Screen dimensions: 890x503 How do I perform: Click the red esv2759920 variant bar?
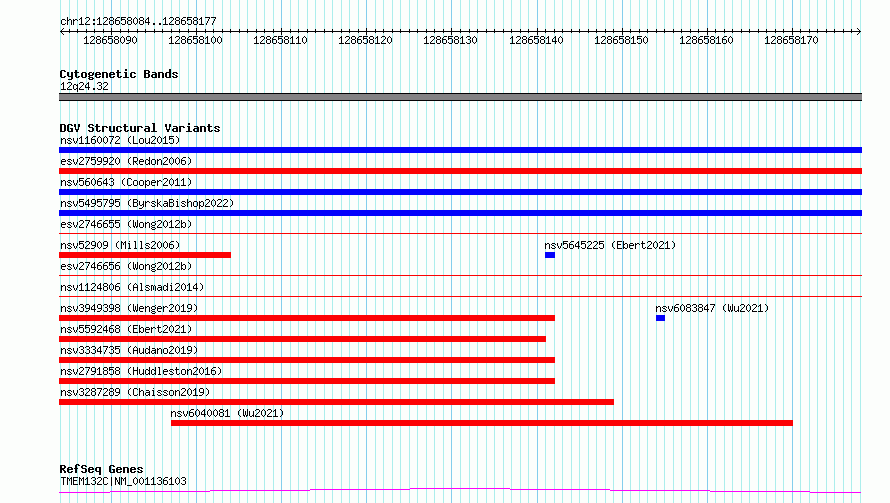[x=460, y=171]
